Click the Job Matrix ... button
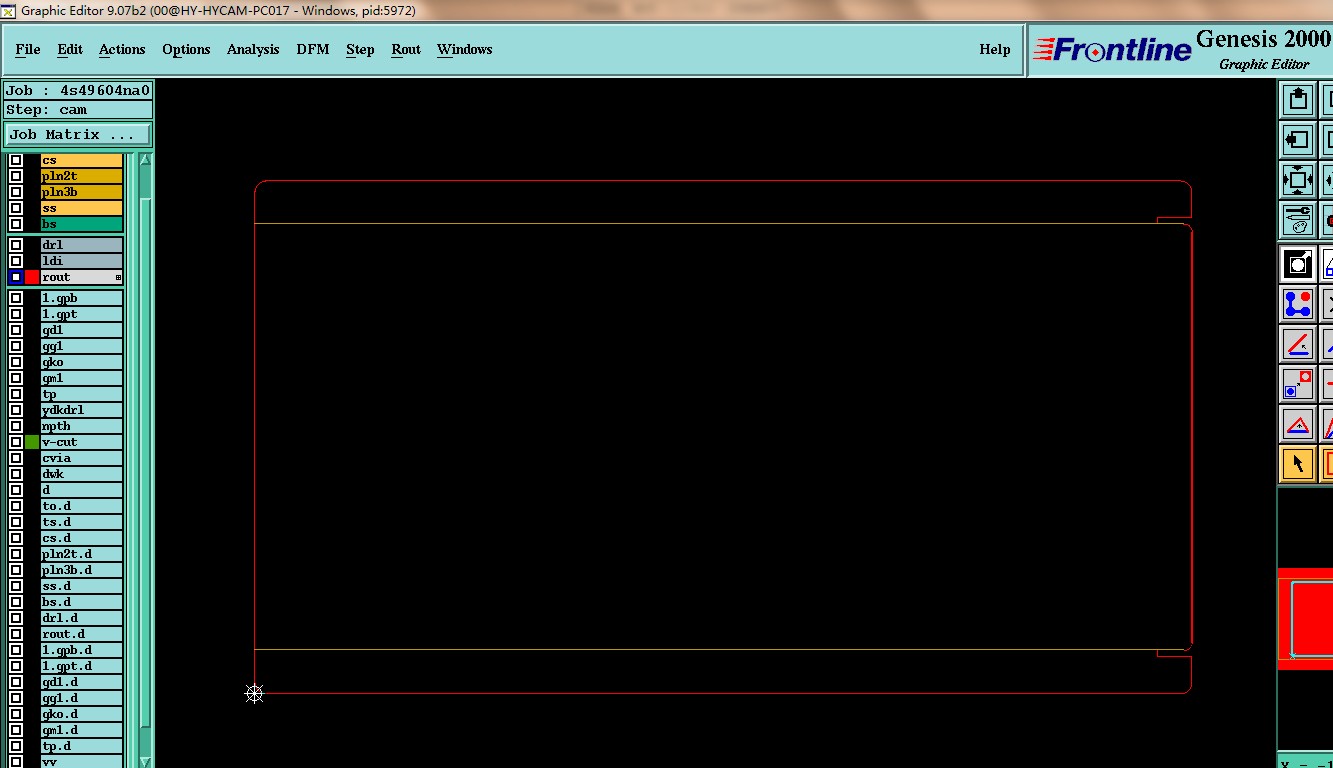Viewport: 1333px width, 768px height. coord(78,134)
